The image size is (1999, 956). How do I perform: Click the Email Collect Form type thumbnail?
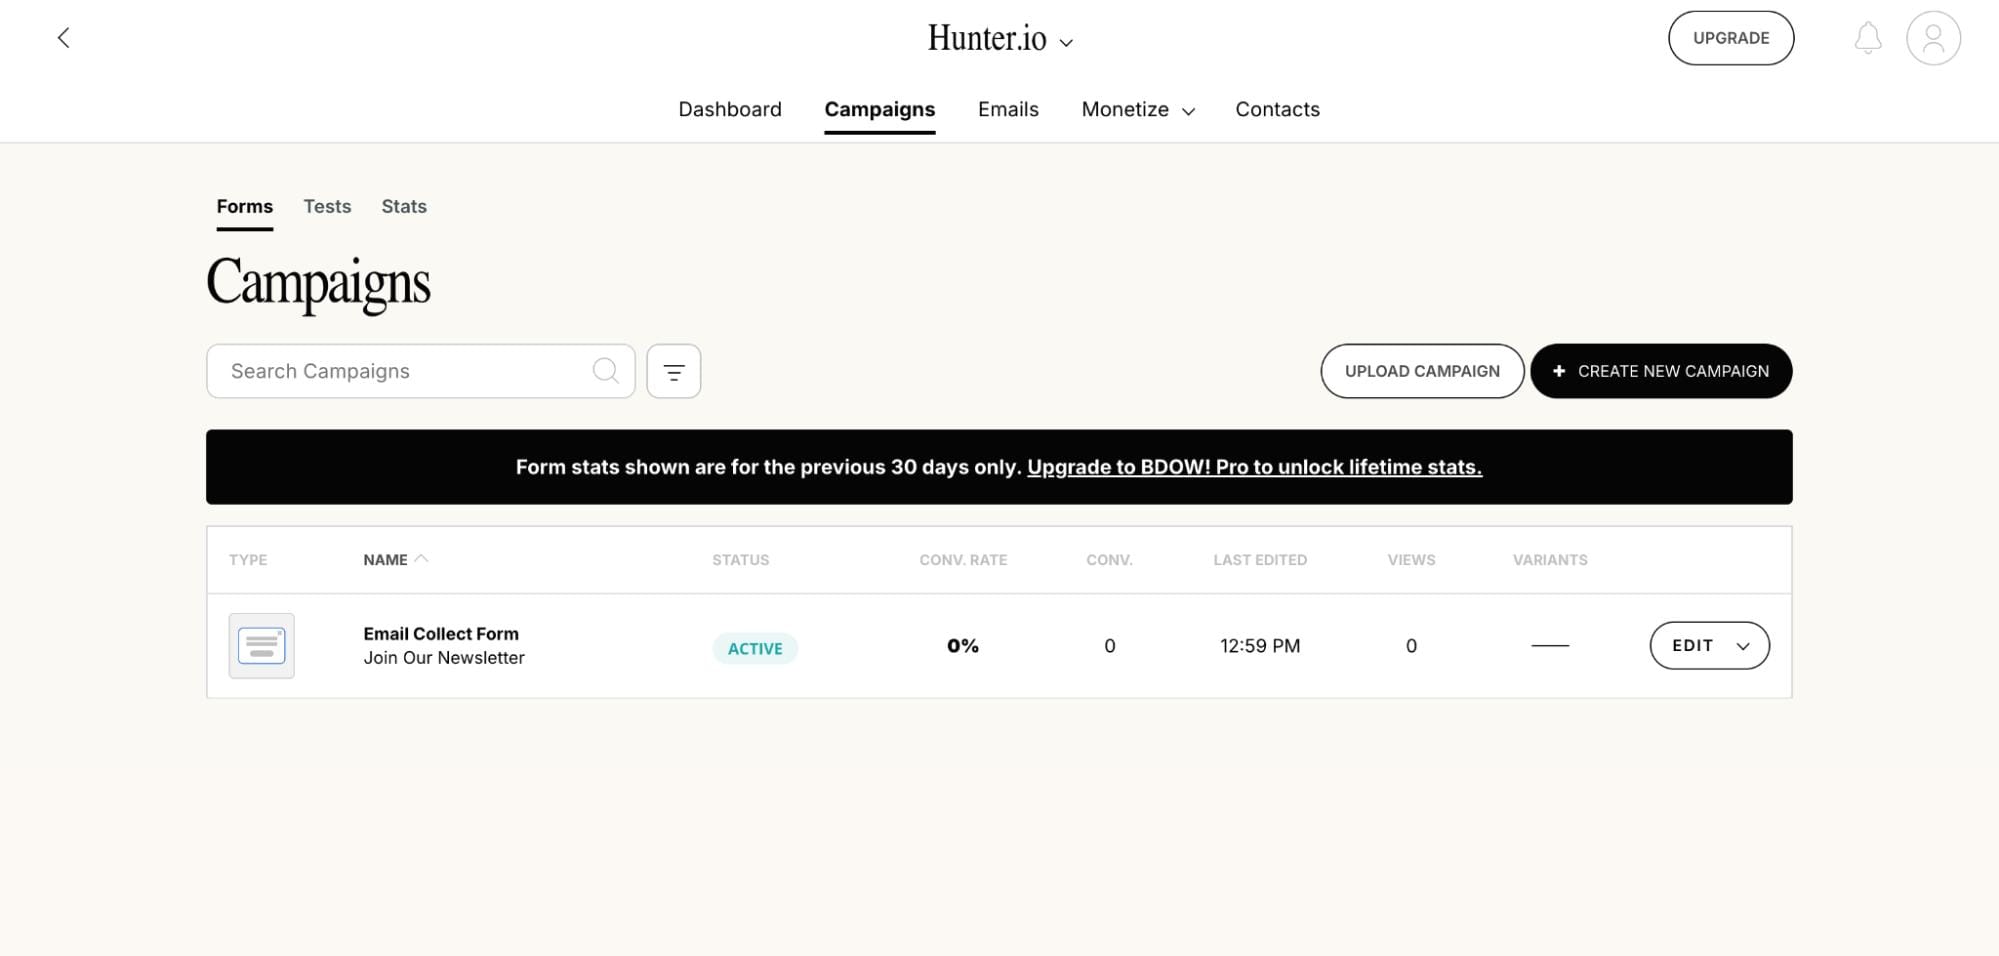[x=261, y=645]
